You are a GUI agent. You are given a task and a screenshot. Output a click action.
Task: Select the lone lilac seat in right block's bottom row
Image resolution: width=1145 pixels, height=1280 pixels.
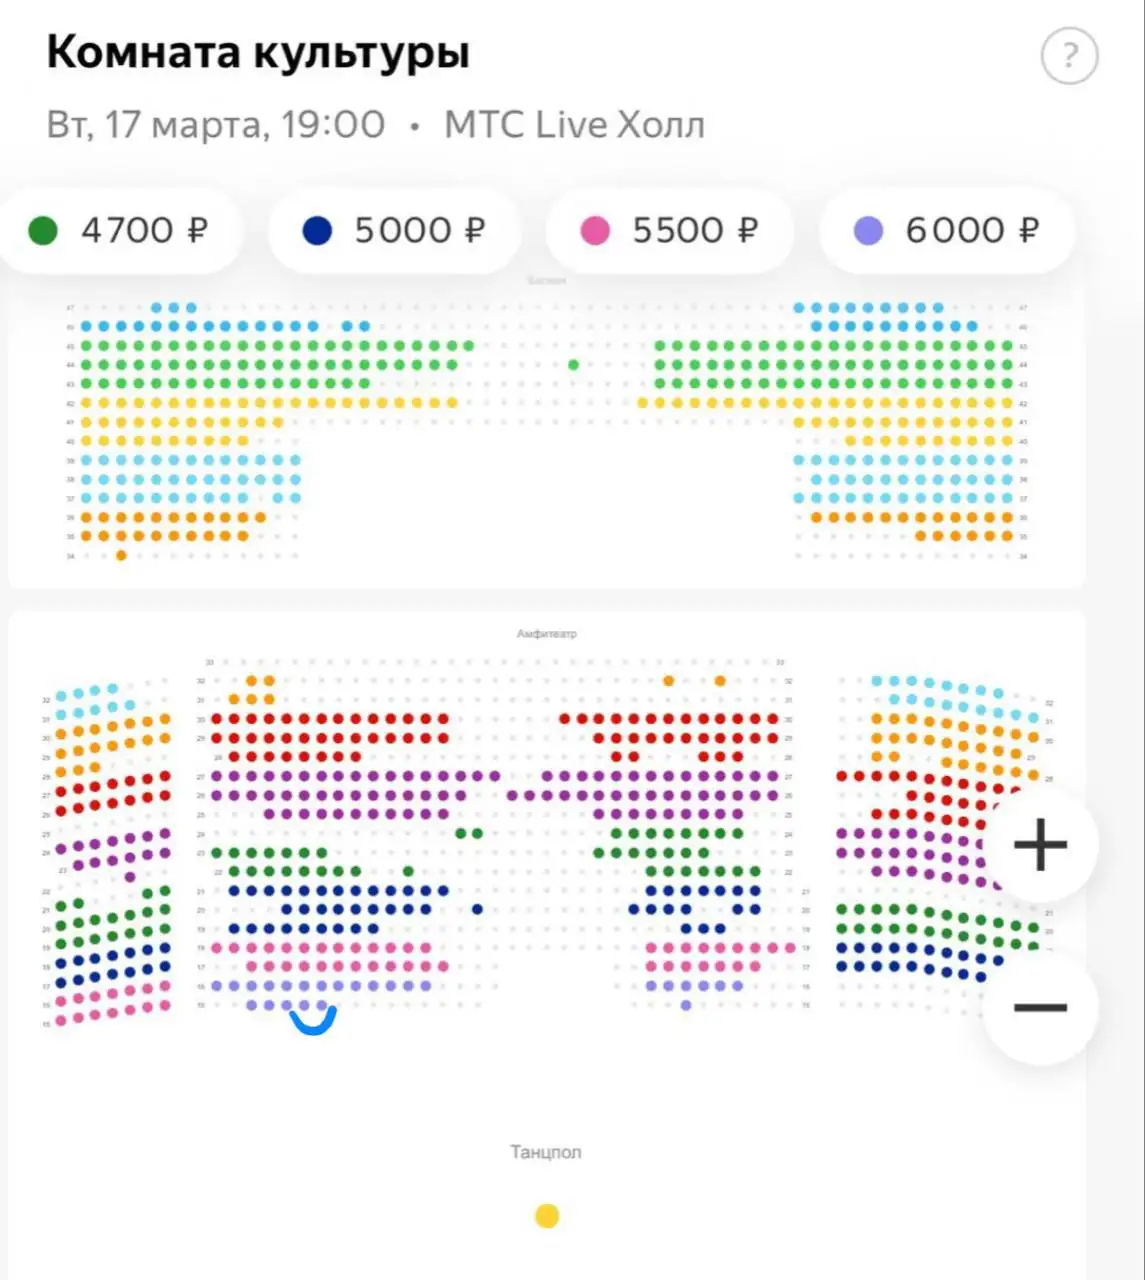click(685, 1005)
